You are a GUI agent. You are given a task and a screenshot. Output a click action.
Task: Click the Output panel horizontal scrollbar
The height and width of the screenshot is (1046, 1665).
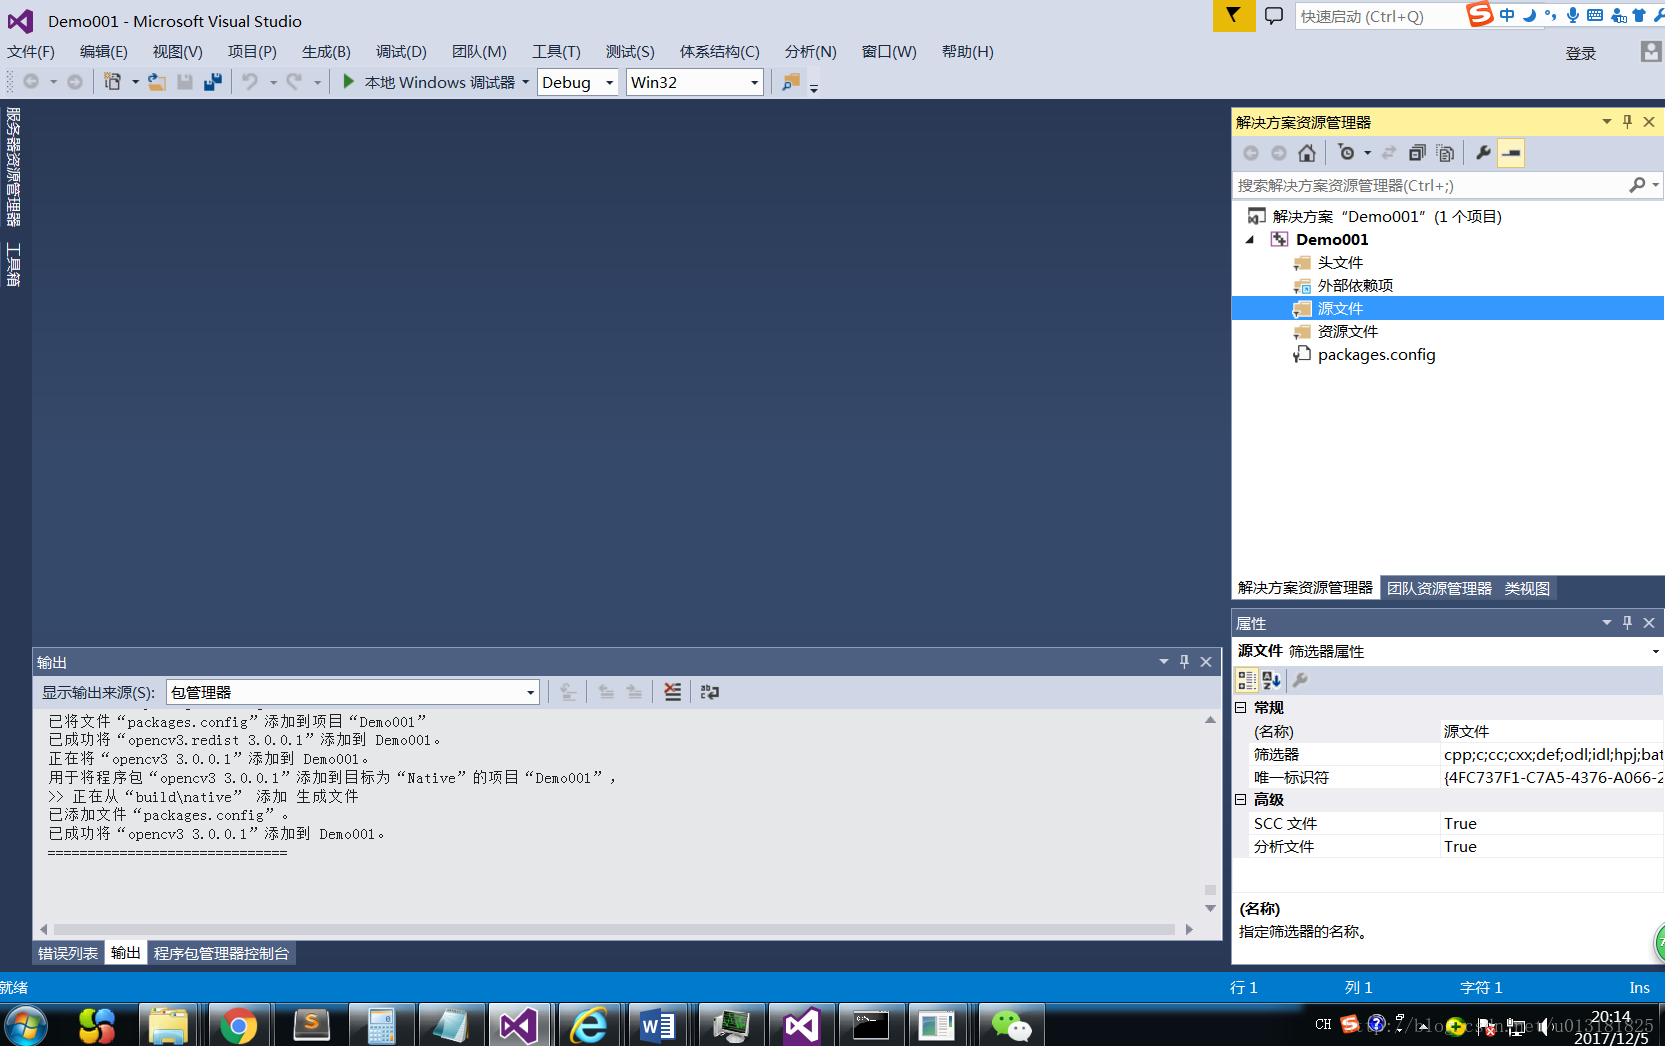614,929
